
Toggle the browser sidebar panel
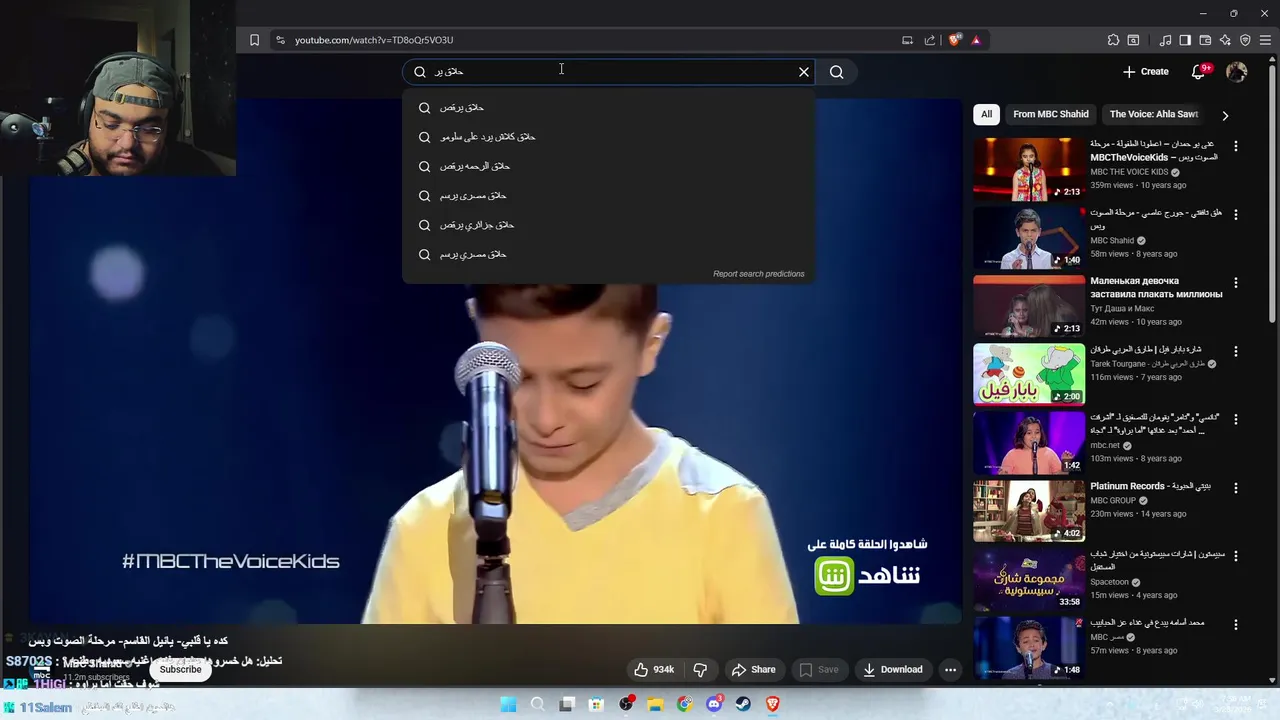point(1185,40)
